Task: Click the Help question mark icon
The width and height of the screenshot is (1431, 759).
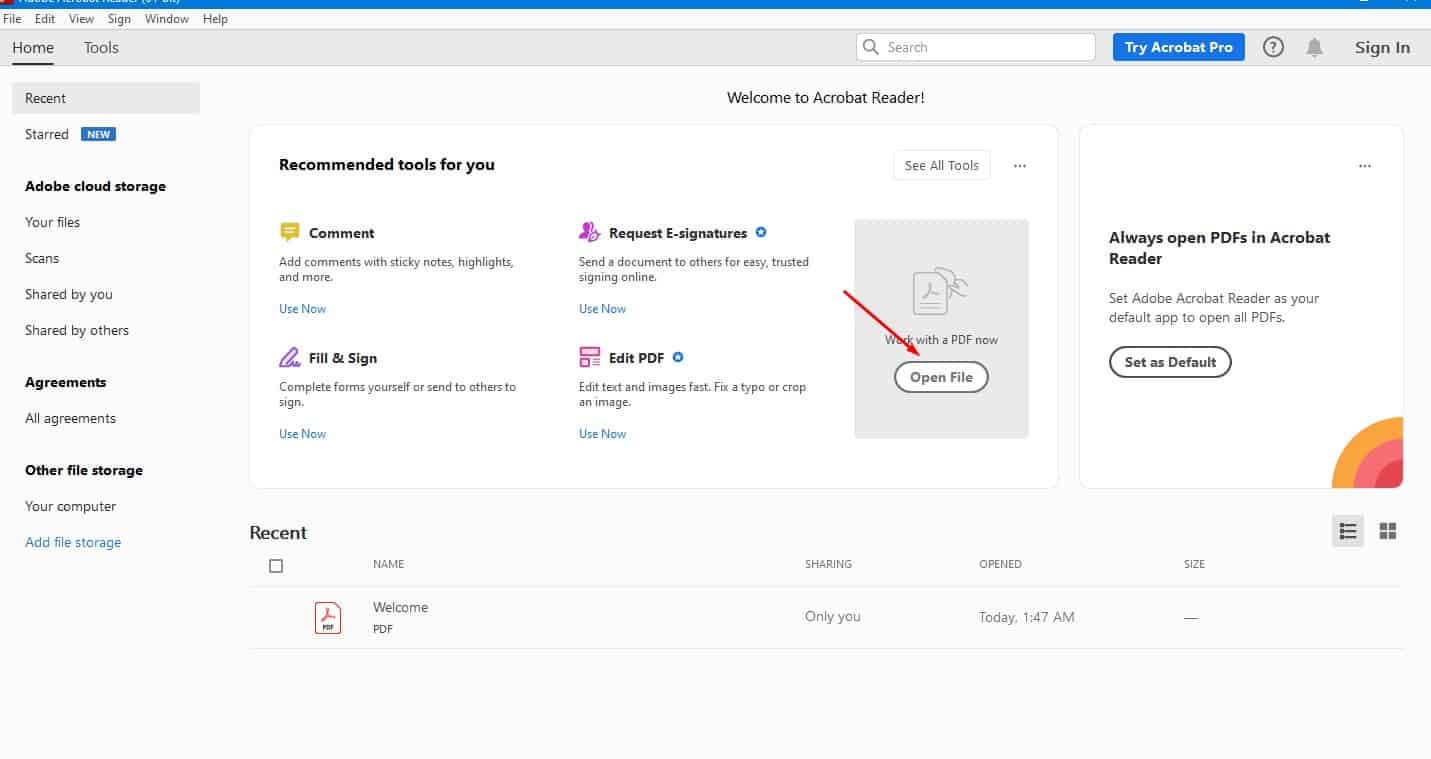Action: tap(1273, 47)
